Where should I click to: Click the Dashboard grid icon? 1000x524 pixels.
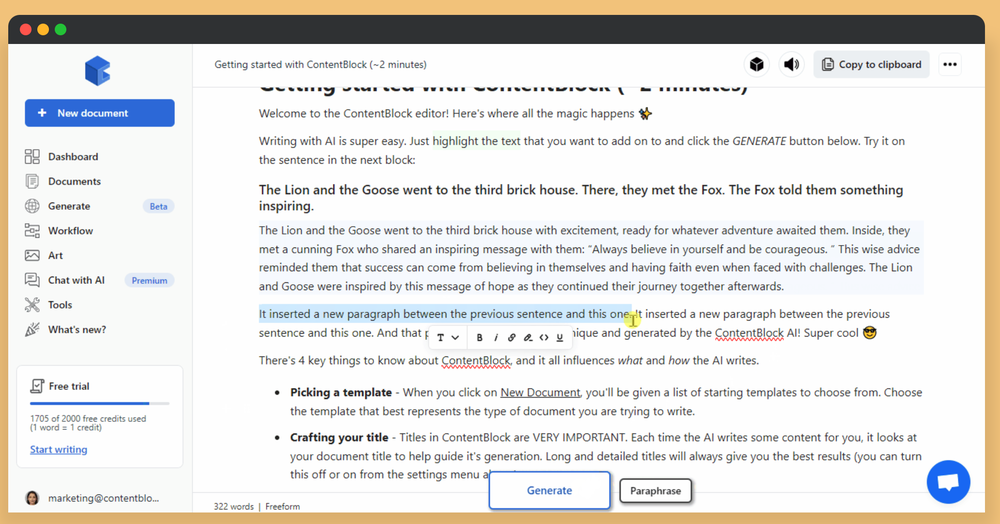(x=32, y=157)
